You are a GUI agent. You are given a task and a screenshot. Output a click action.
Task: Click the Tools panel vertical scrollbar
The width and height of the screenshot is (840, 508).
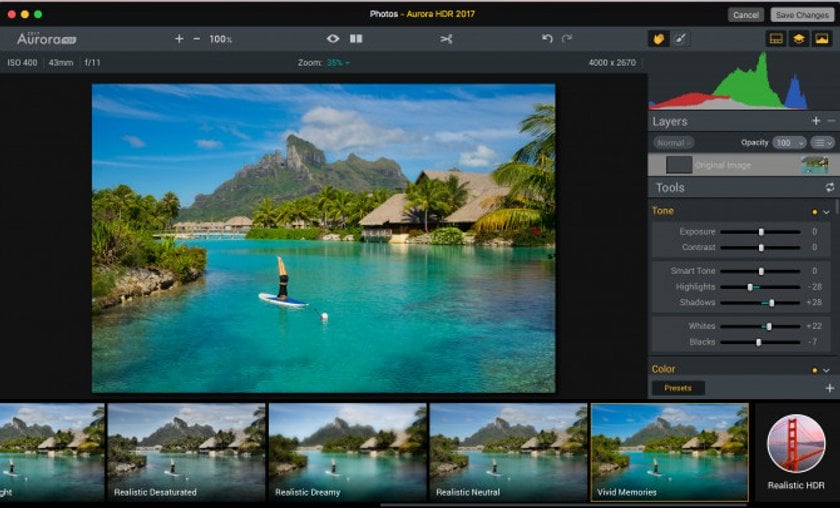coord(837,206)
